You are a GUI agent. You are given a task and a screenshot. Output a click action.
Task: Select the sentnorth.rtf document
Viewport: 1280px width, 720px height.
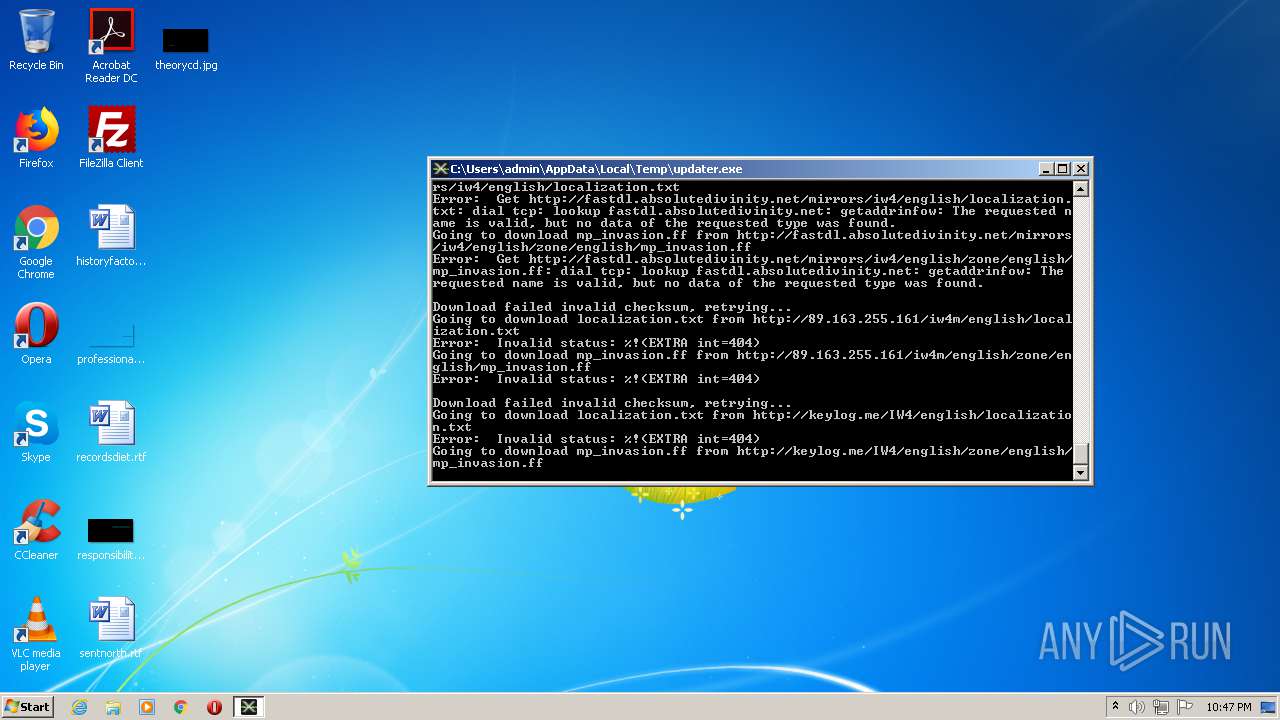pos(111,628)
